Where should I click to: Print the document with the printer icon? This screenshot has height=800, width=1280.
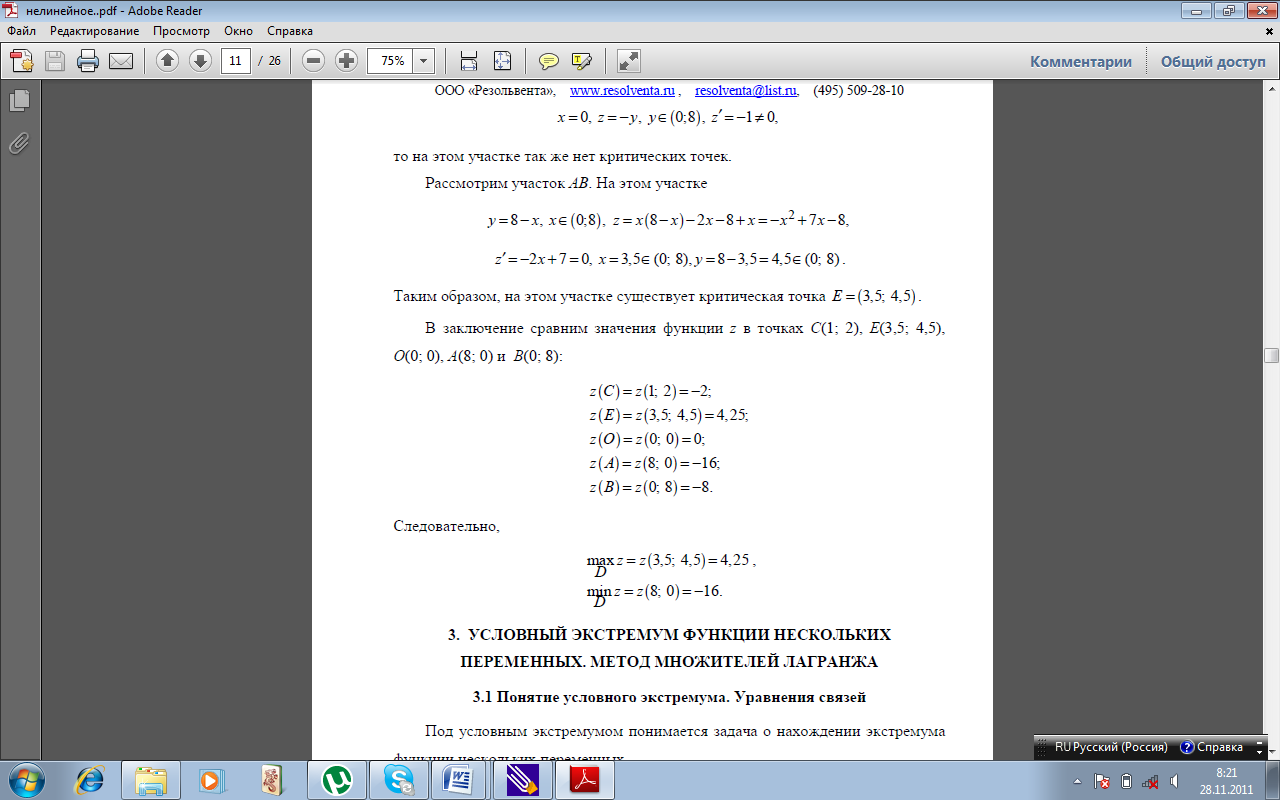click(88, 61)
